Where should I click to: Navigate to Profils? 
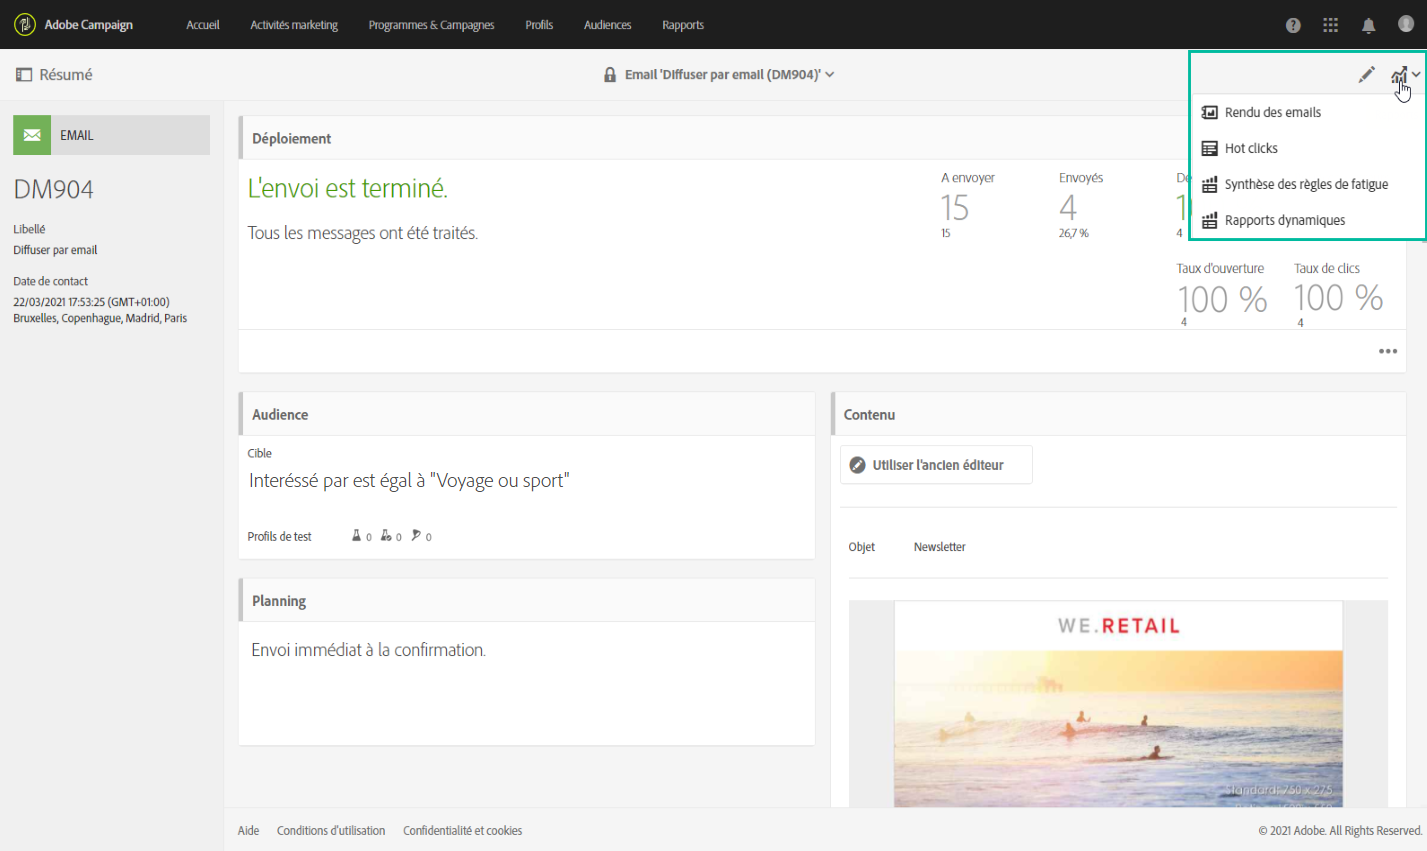539,25
